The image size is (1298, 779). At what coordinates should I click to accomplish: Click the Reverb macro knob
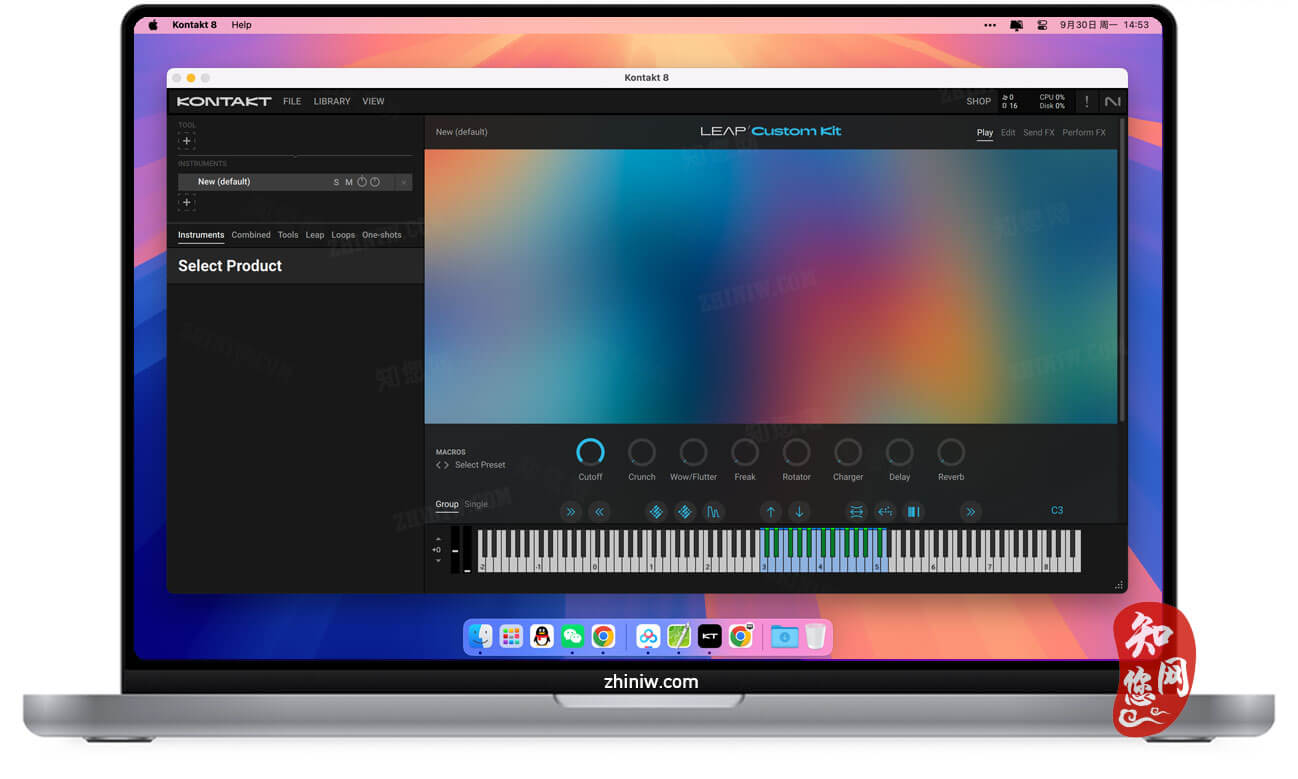[x=951, y=452]
